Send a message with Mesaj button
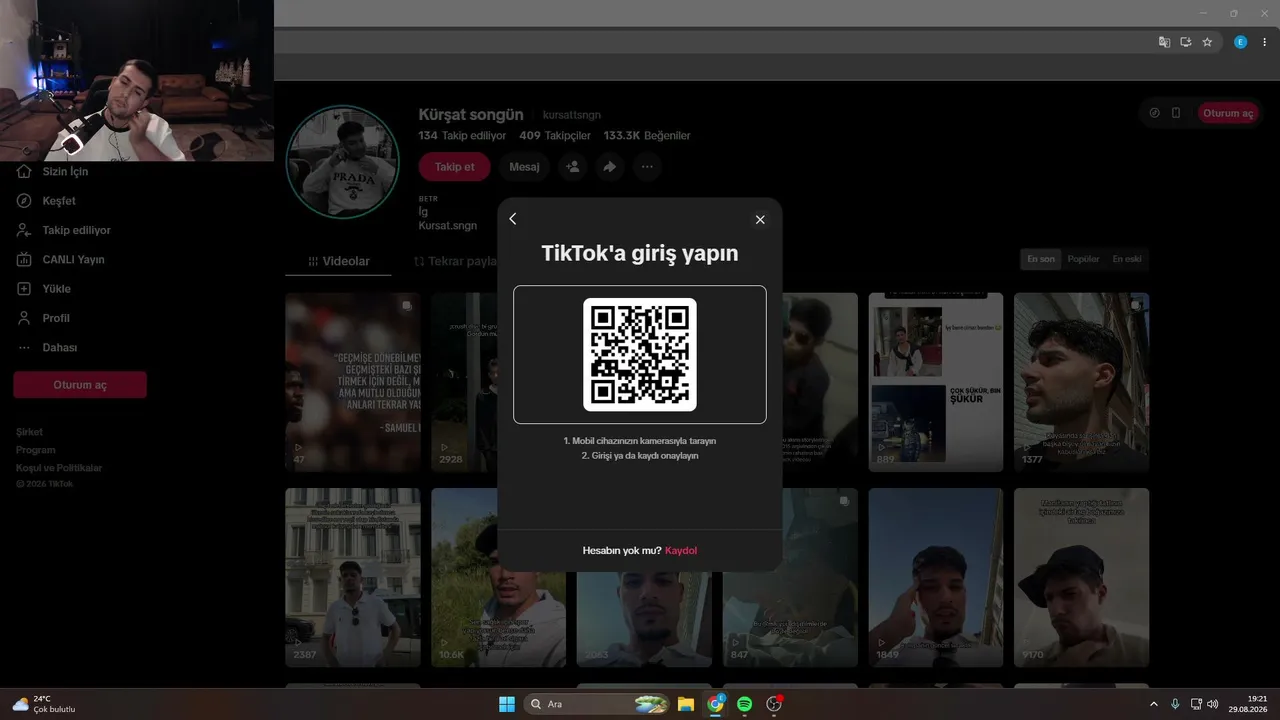 click(x=524, y=167)
